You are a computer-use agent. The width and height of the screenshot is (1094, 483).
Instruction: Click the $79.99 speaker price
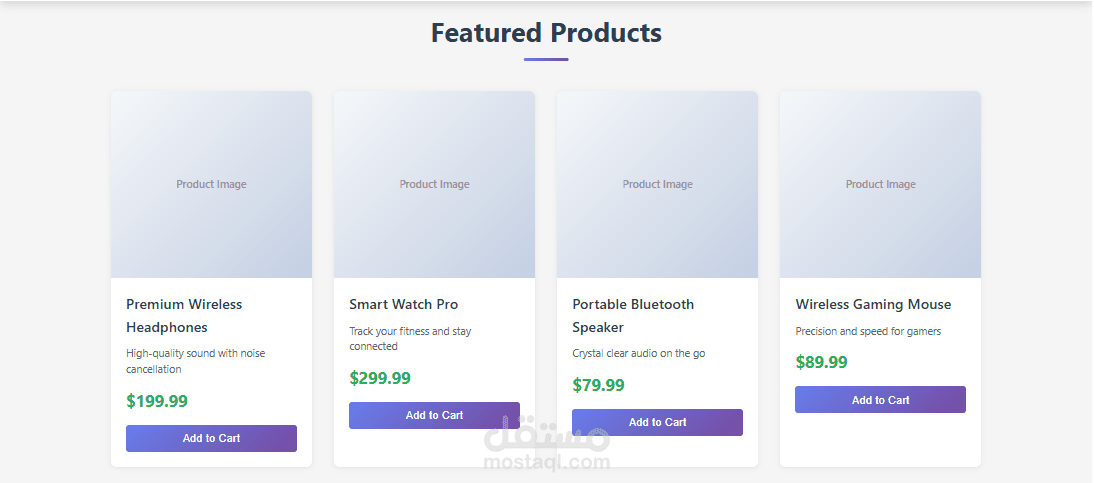(x=598, y=385)
